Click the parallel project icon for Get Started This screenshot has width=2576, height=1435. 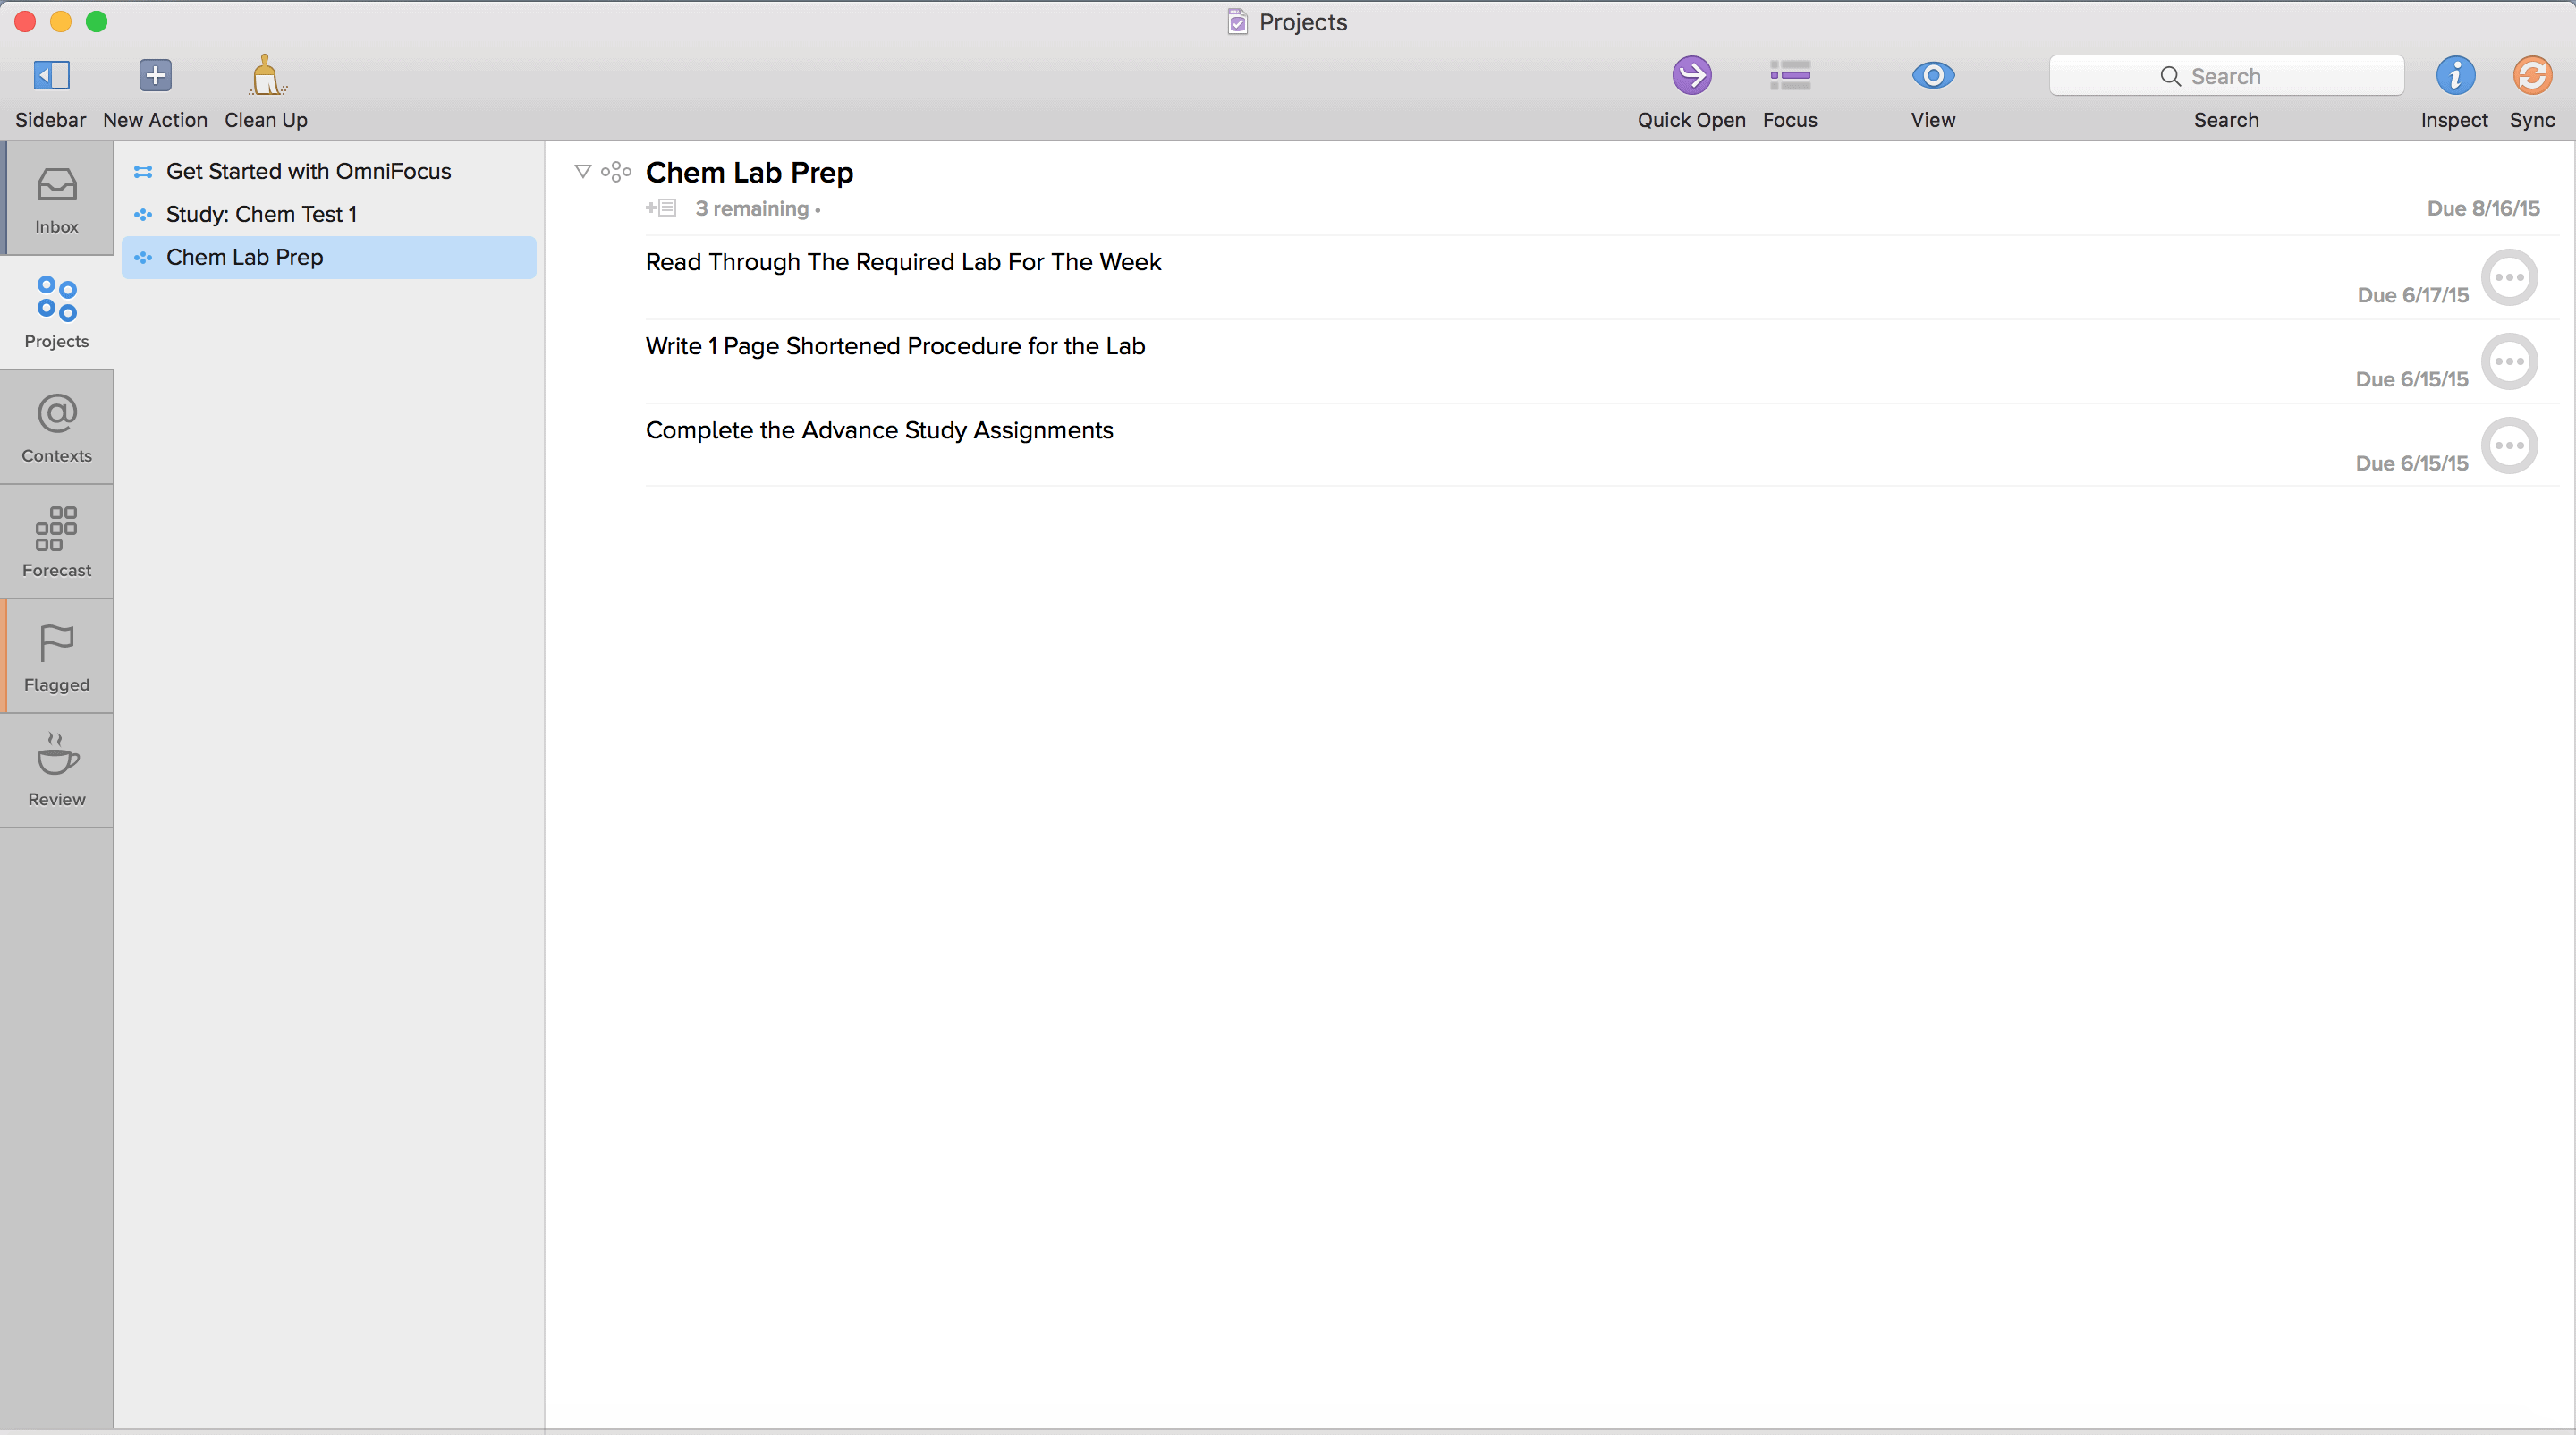click(143, 171)
